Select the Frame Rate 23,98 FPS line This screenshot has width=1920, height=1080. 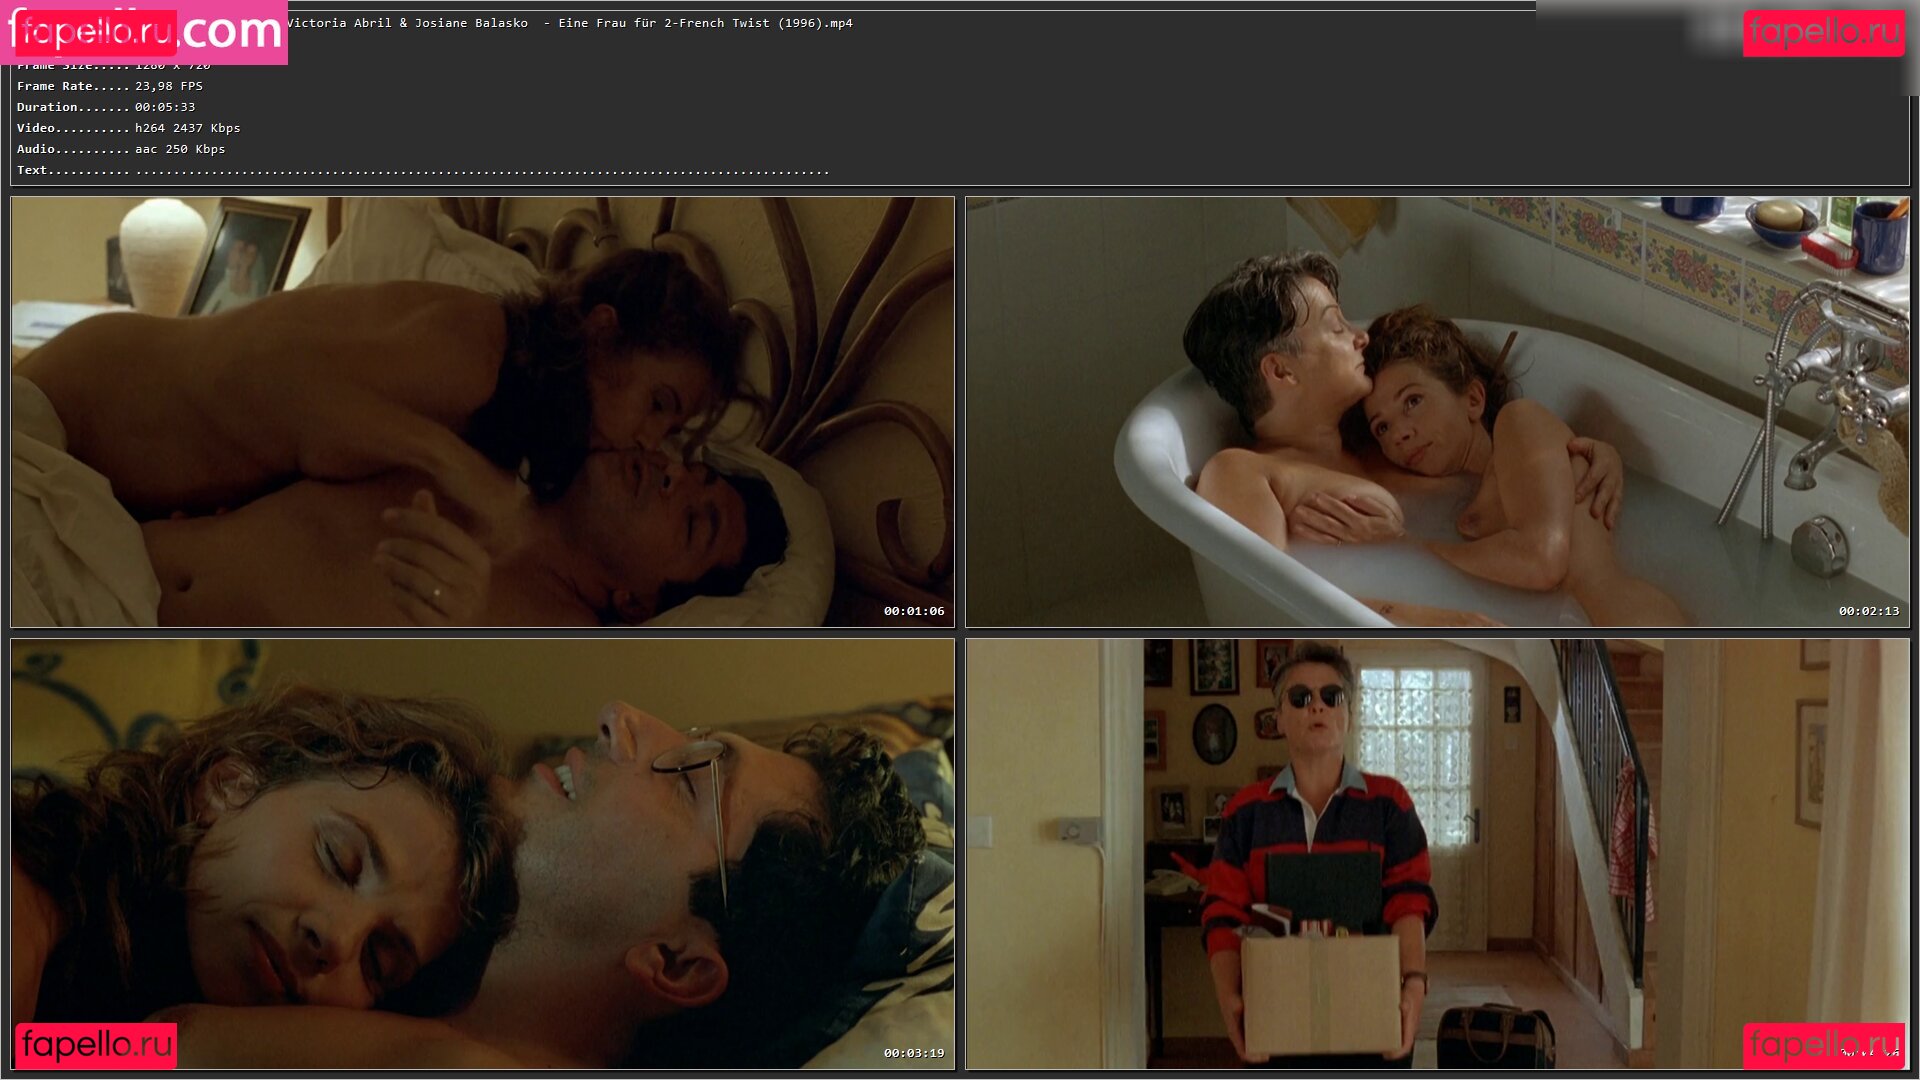pyautogui.click(x=110, y=86)
